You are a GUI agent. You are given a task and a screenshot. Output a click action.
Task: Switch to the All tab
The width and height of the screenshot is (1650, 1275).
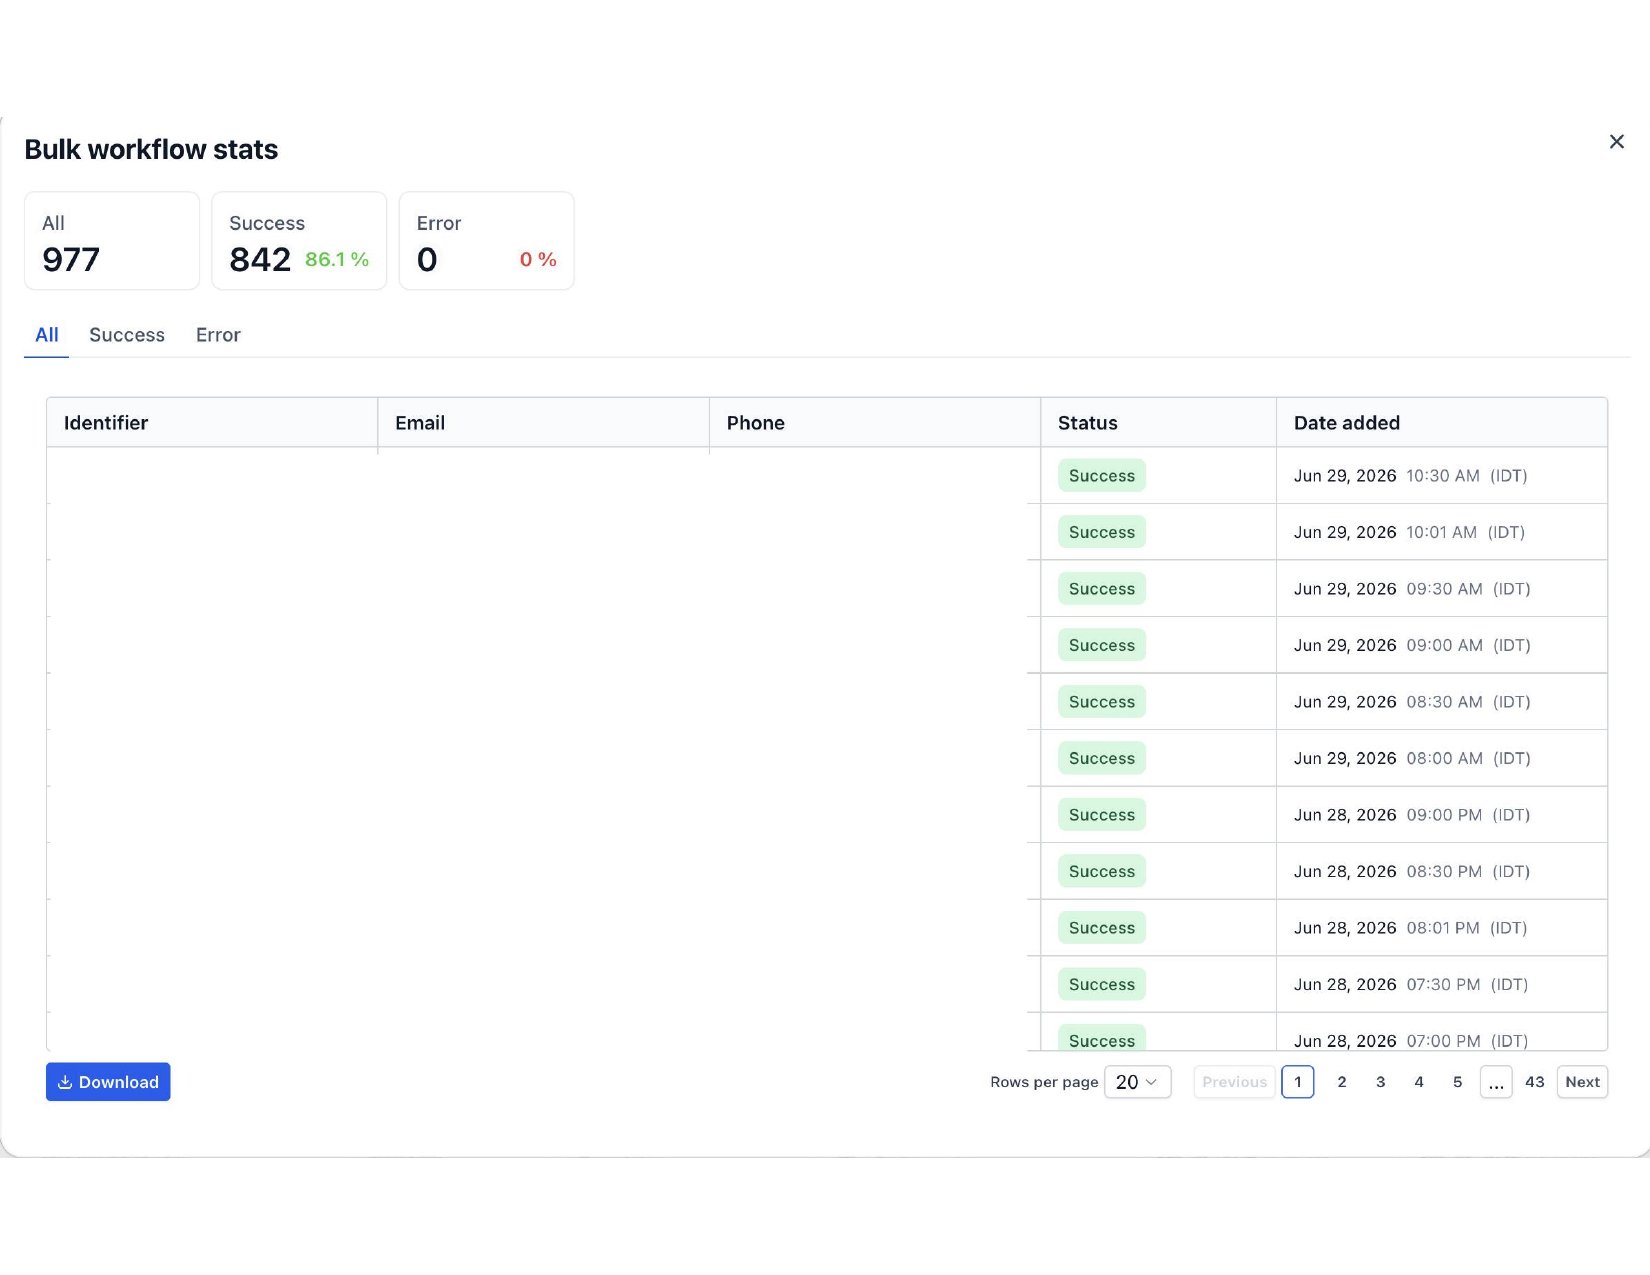tap(47, 335)
